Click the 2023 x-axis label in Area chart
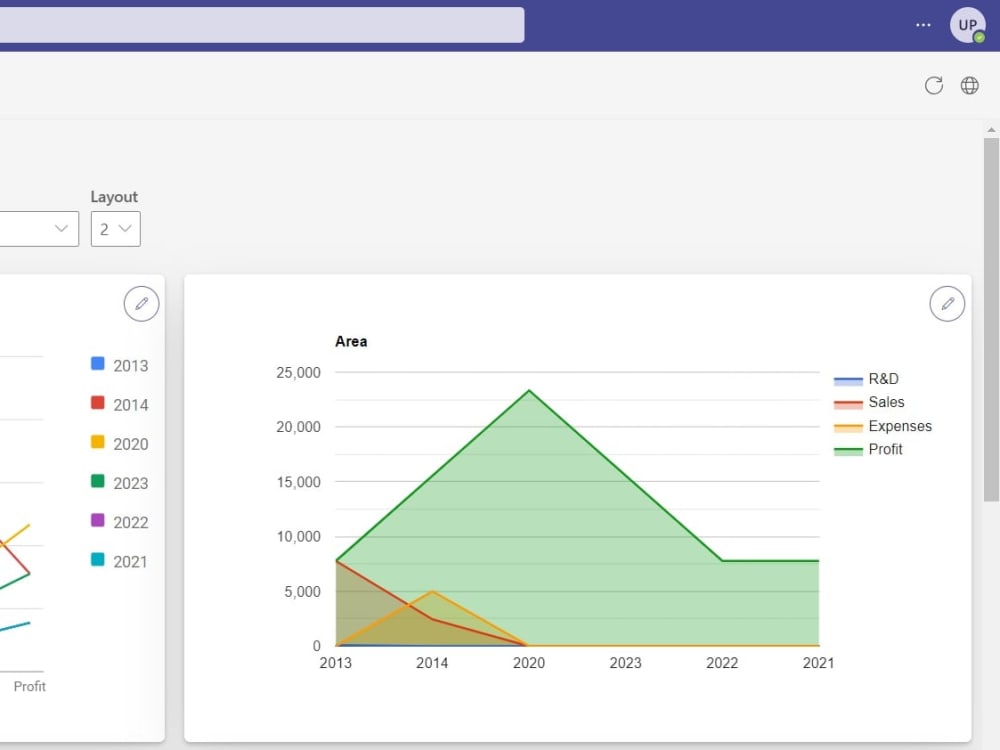This screenshot has height=750, width=1000. pyautogui.click(x=625, y=663)
